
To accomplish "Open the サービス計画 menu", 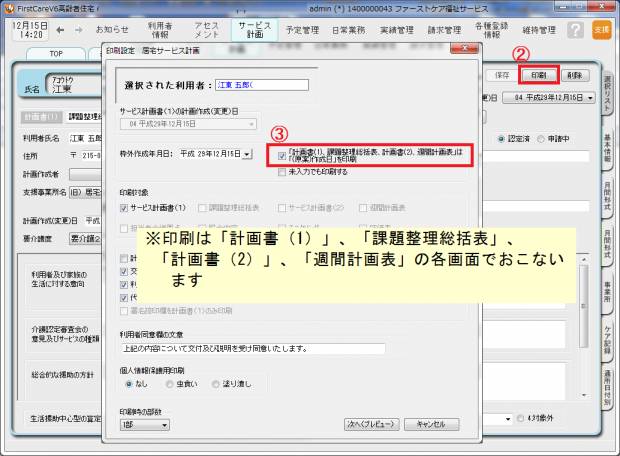I will [255, 30].
